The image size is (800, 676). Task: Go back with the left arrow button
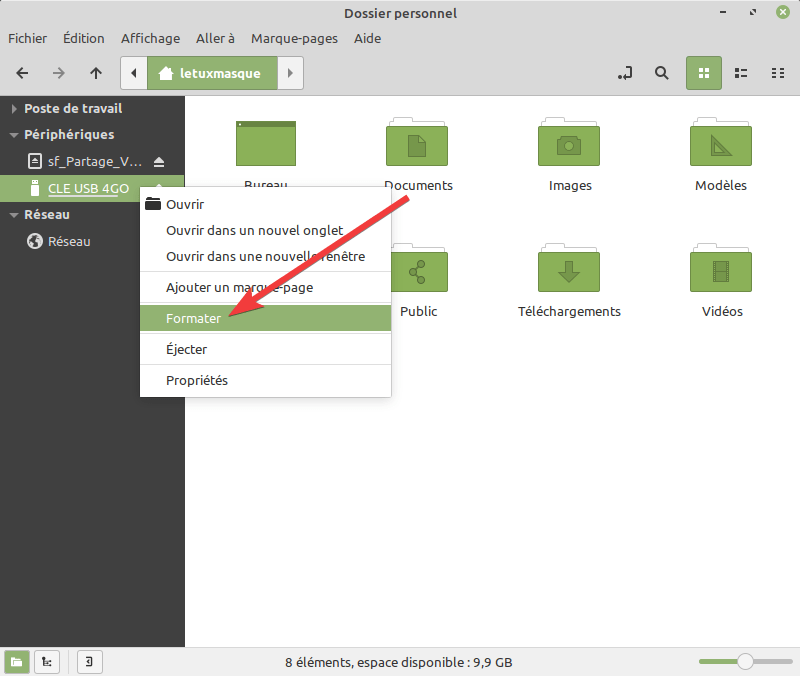(22, 73)
